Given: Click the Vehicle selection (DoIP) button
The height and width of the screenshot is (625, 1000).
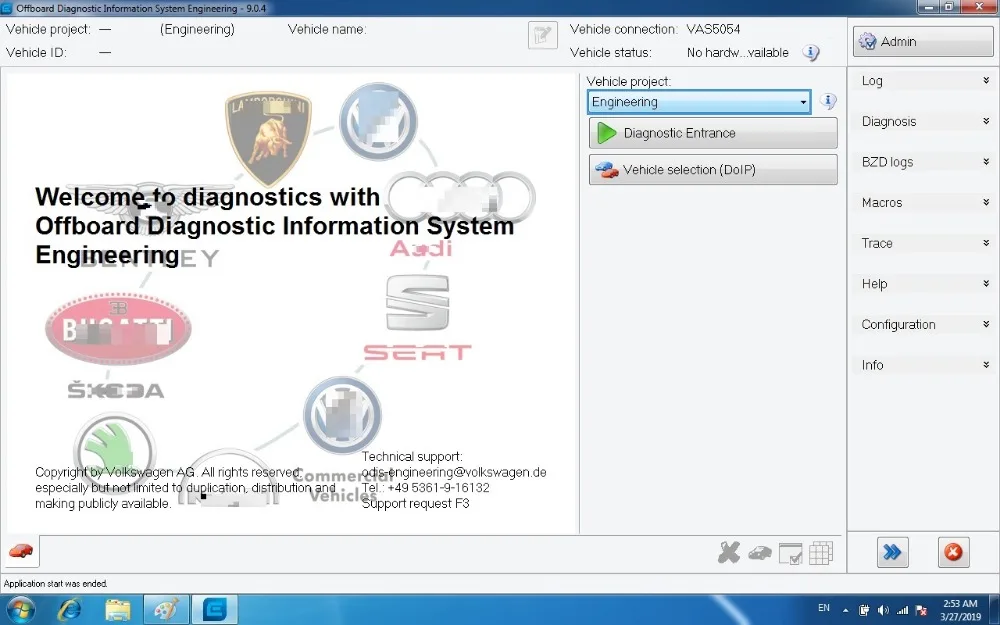Looking at the screenshot, I should pos(713,170).
